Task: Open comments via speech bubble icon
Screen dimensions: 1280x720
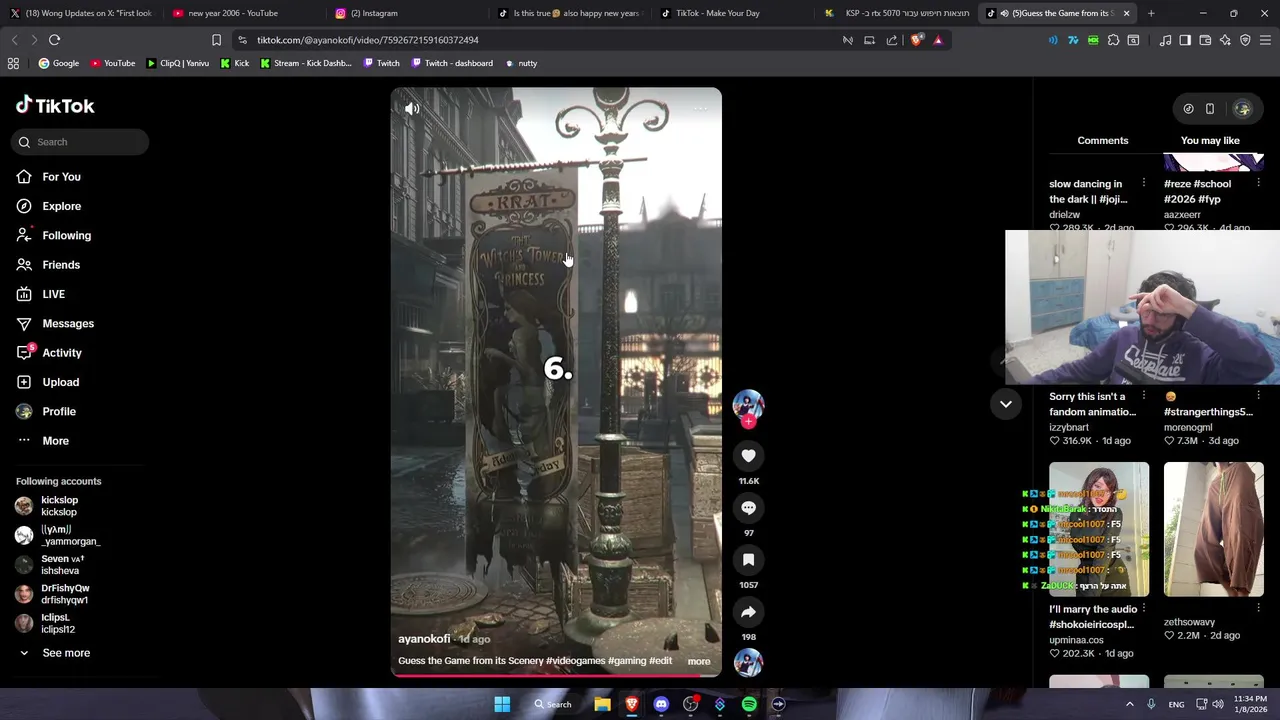Action: point(748,508)
